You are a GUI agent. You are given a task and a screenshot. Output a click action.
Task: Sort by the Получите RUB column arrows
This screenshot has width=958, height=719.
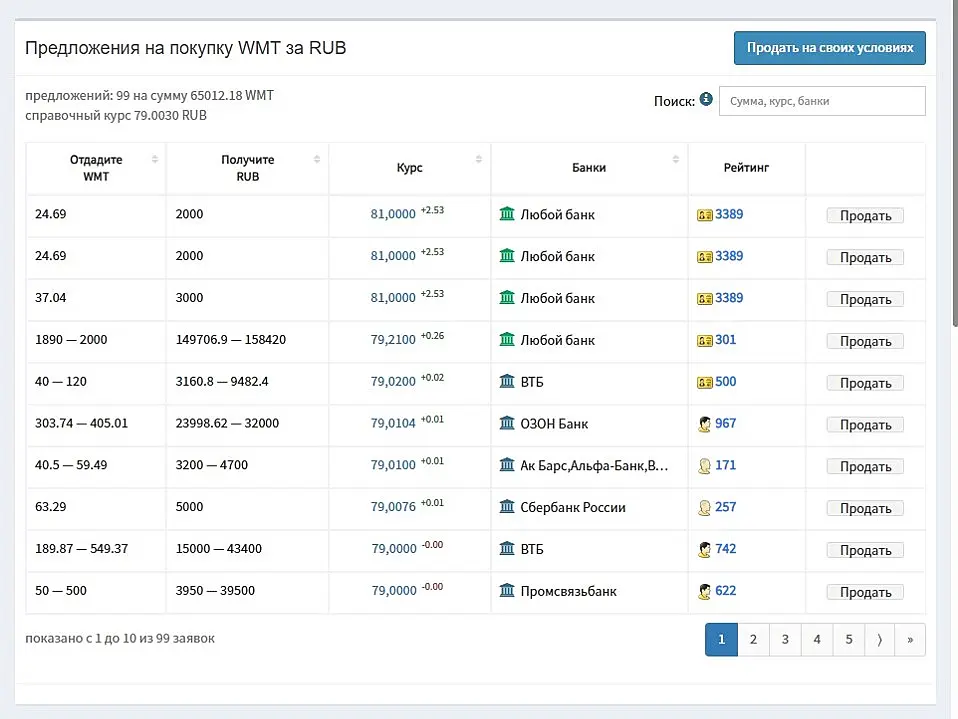coord(316,159)
